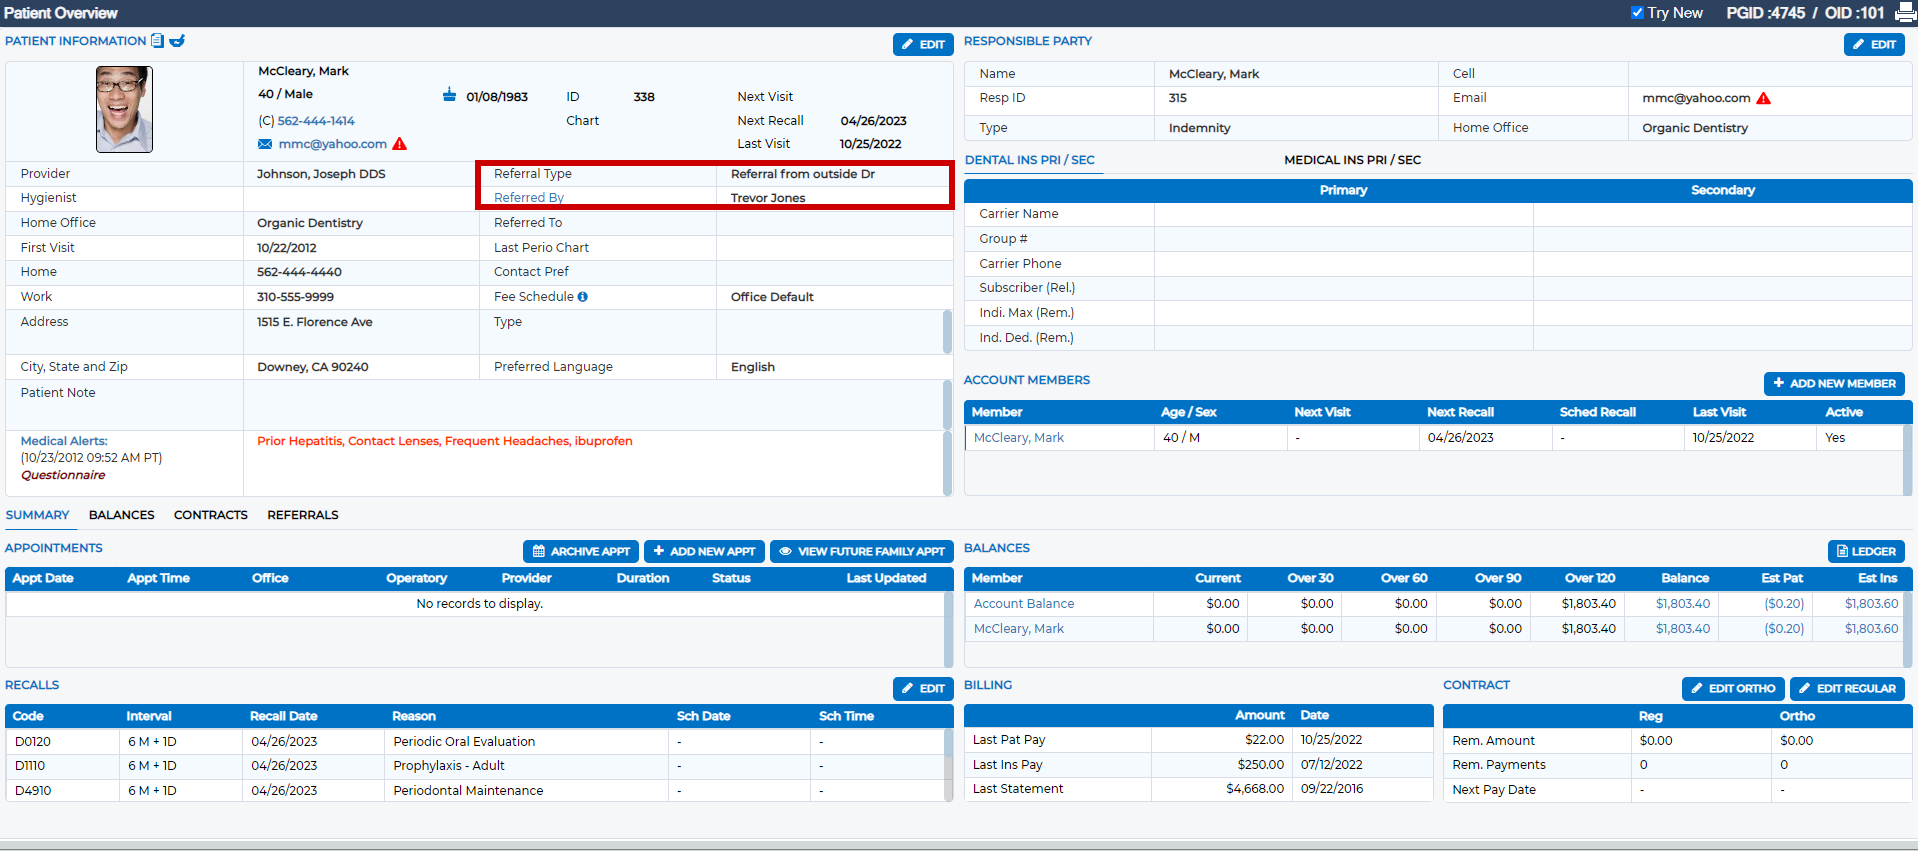This screenshot has width=1918, height=851.
Task: Click the envelope icon next to patient email
Action: click(x=265, y=144)
